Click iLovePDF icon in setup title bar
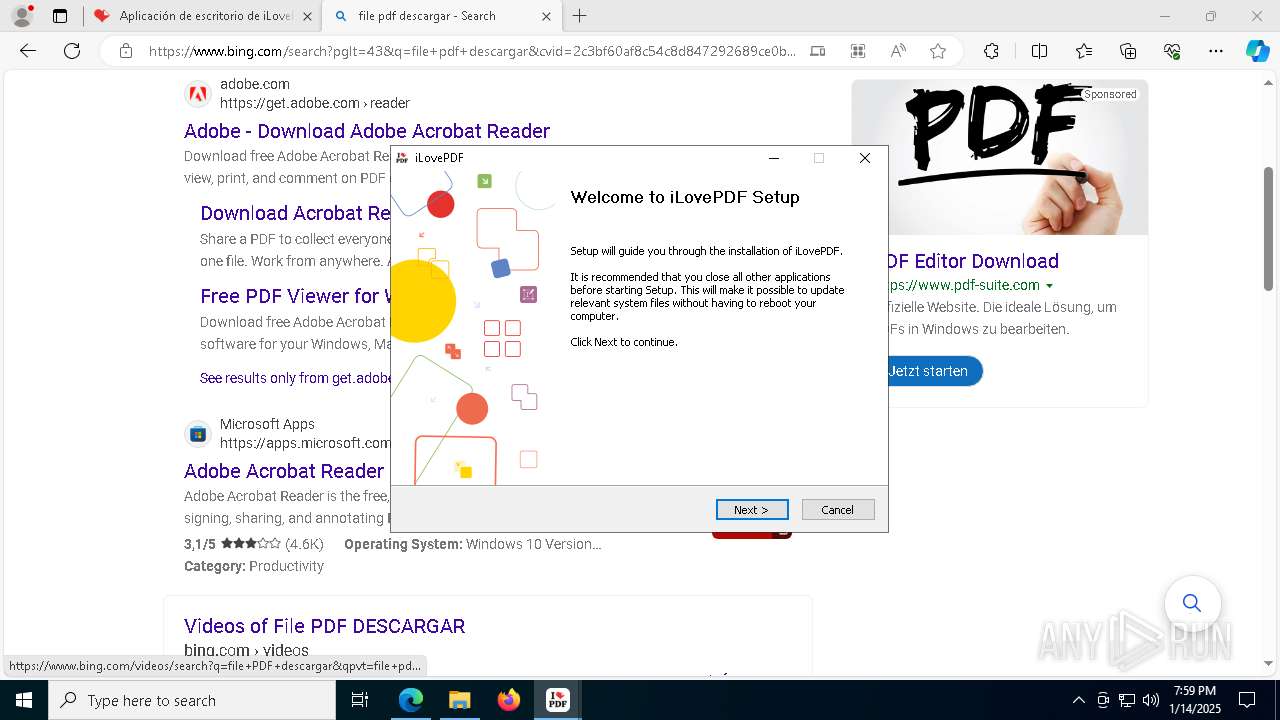 (402, 158)
